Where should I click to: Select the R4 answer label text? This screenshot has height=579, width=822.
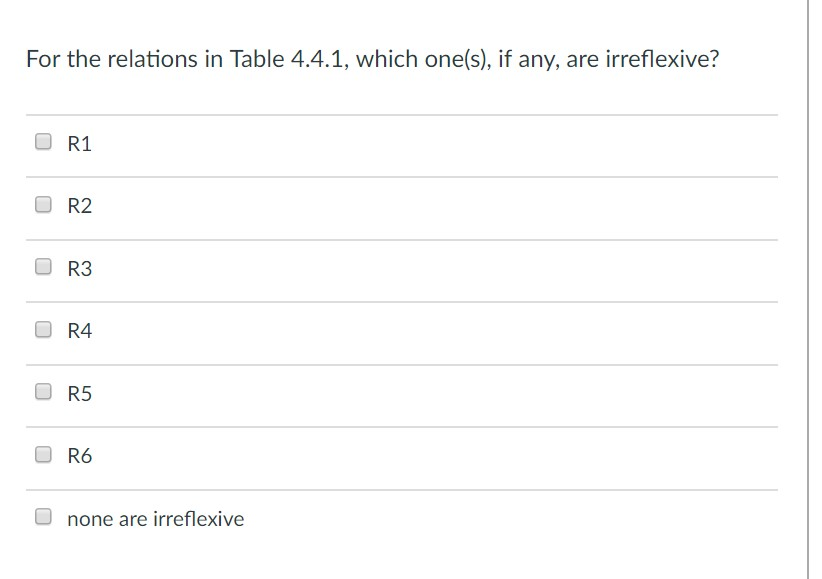78,330
